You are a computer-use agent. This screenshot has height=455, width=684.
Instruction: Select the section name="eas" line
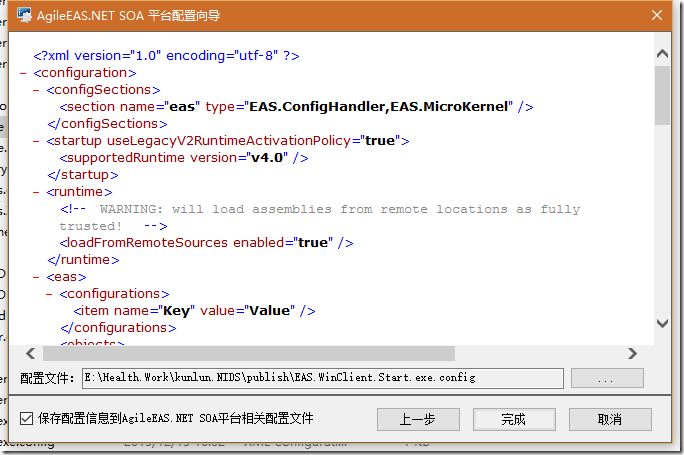click(x=296, y=107)
